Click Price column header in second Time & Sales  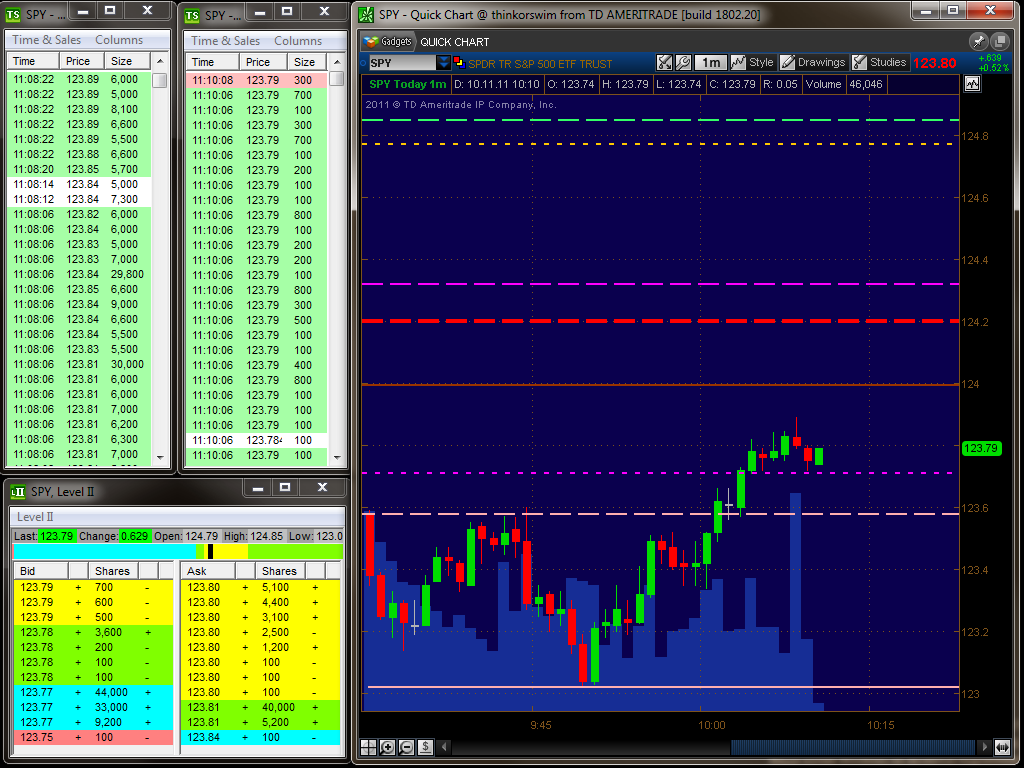coord(263,62)
